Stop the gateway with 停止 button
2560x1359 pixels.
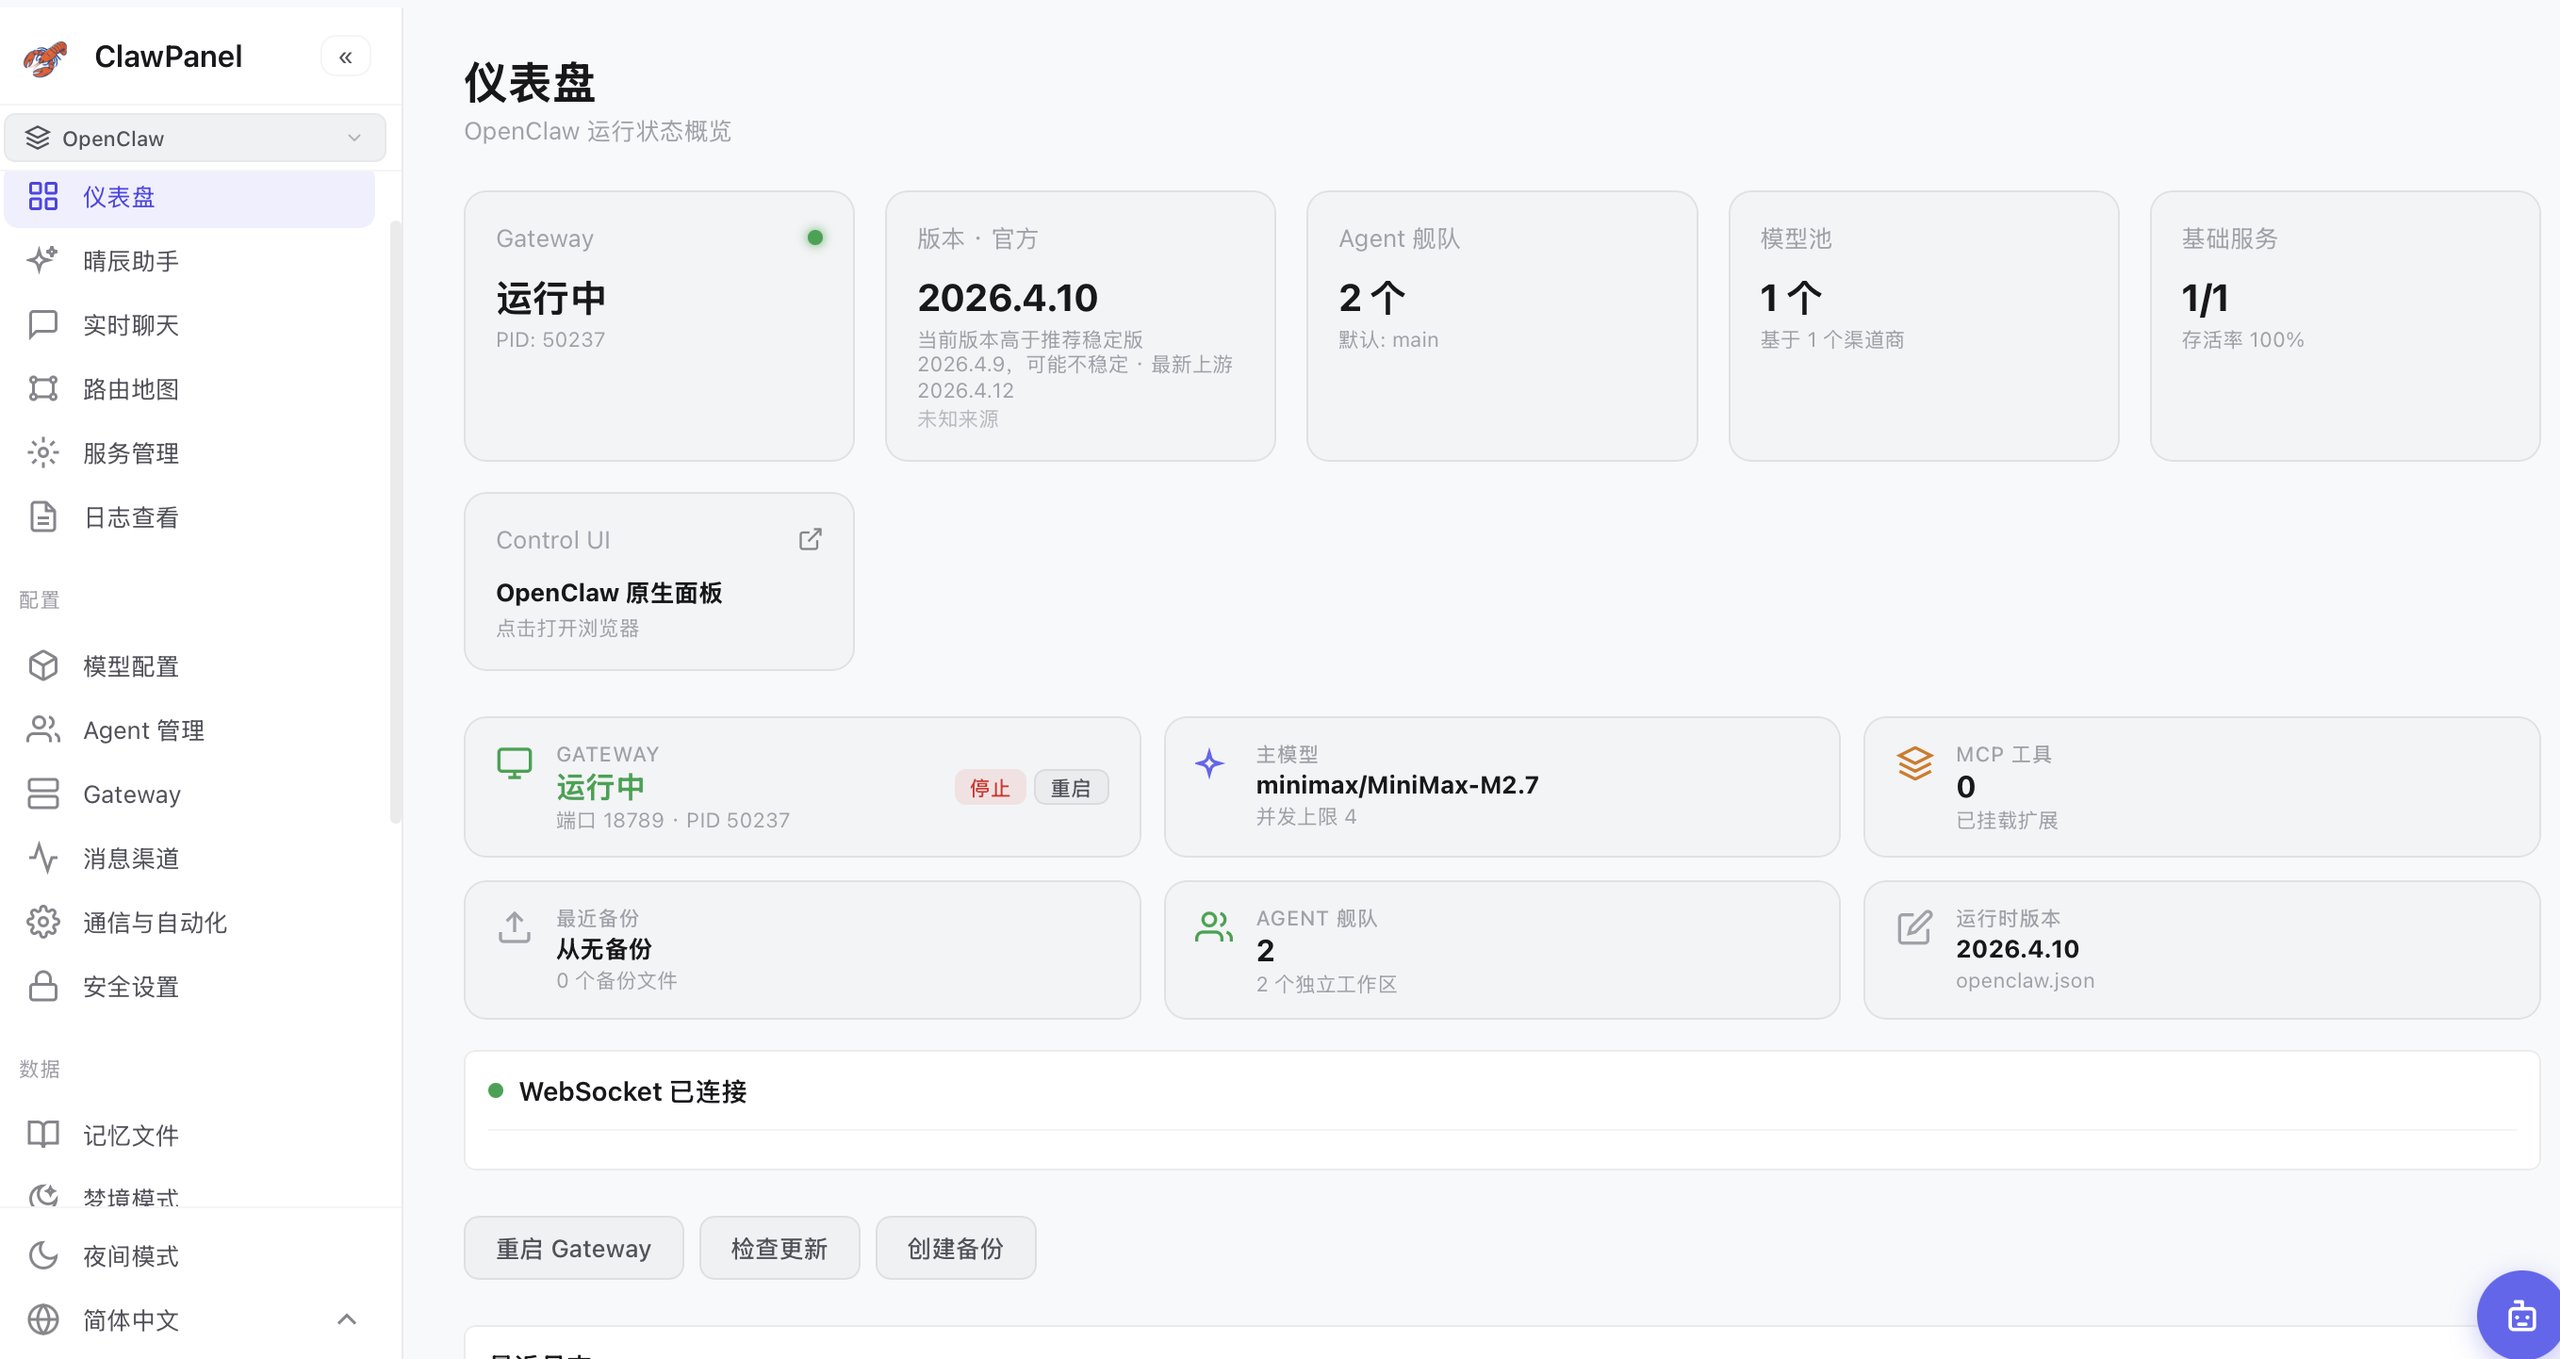[989, 788]
